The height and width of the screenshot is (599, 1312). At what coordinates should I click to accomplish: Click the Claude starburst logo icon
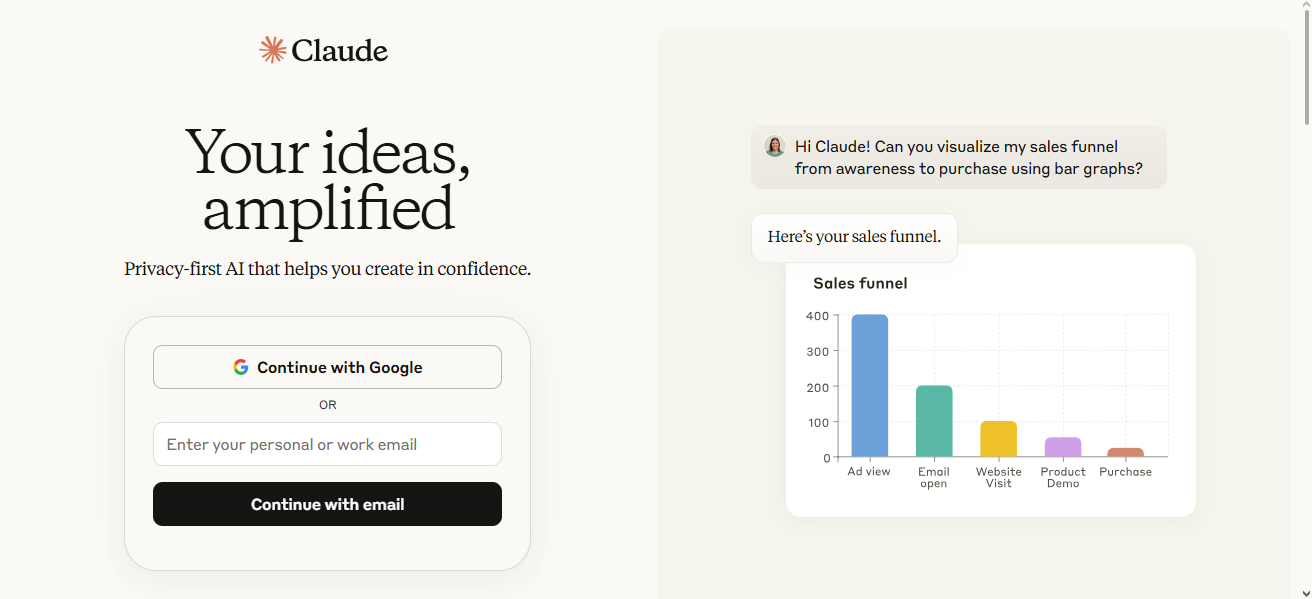click(273, 50)
